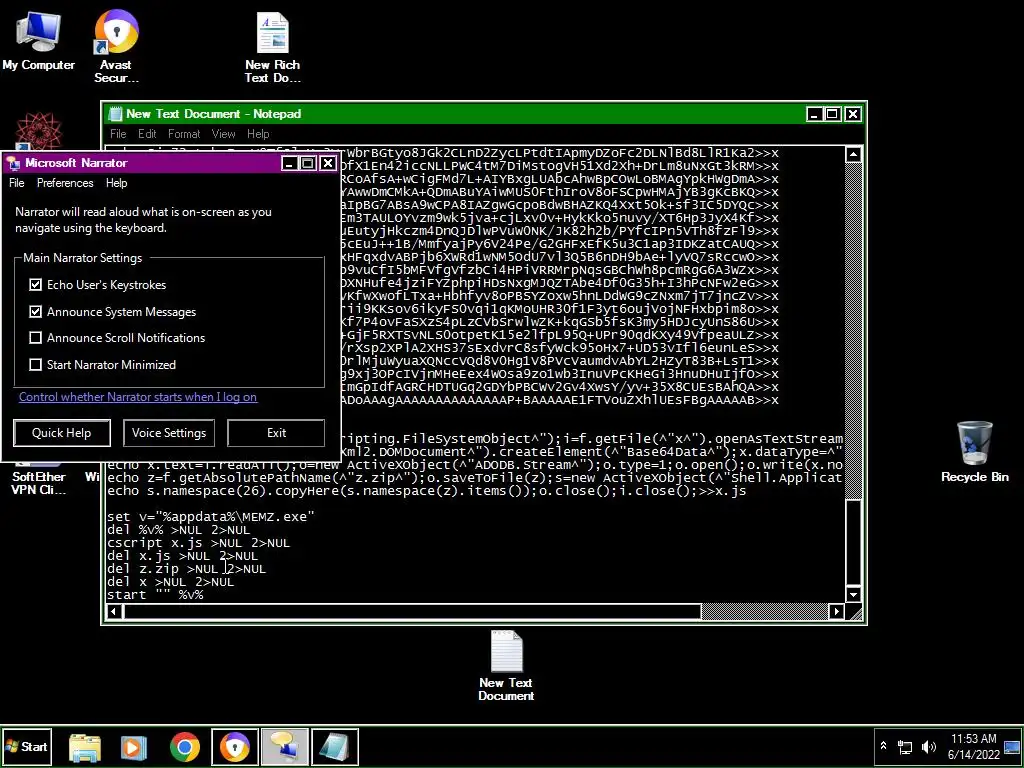Open Narrator File menu
This screenshot has width=1024, height=768.
pyautogui.click(x=17, y=183)
